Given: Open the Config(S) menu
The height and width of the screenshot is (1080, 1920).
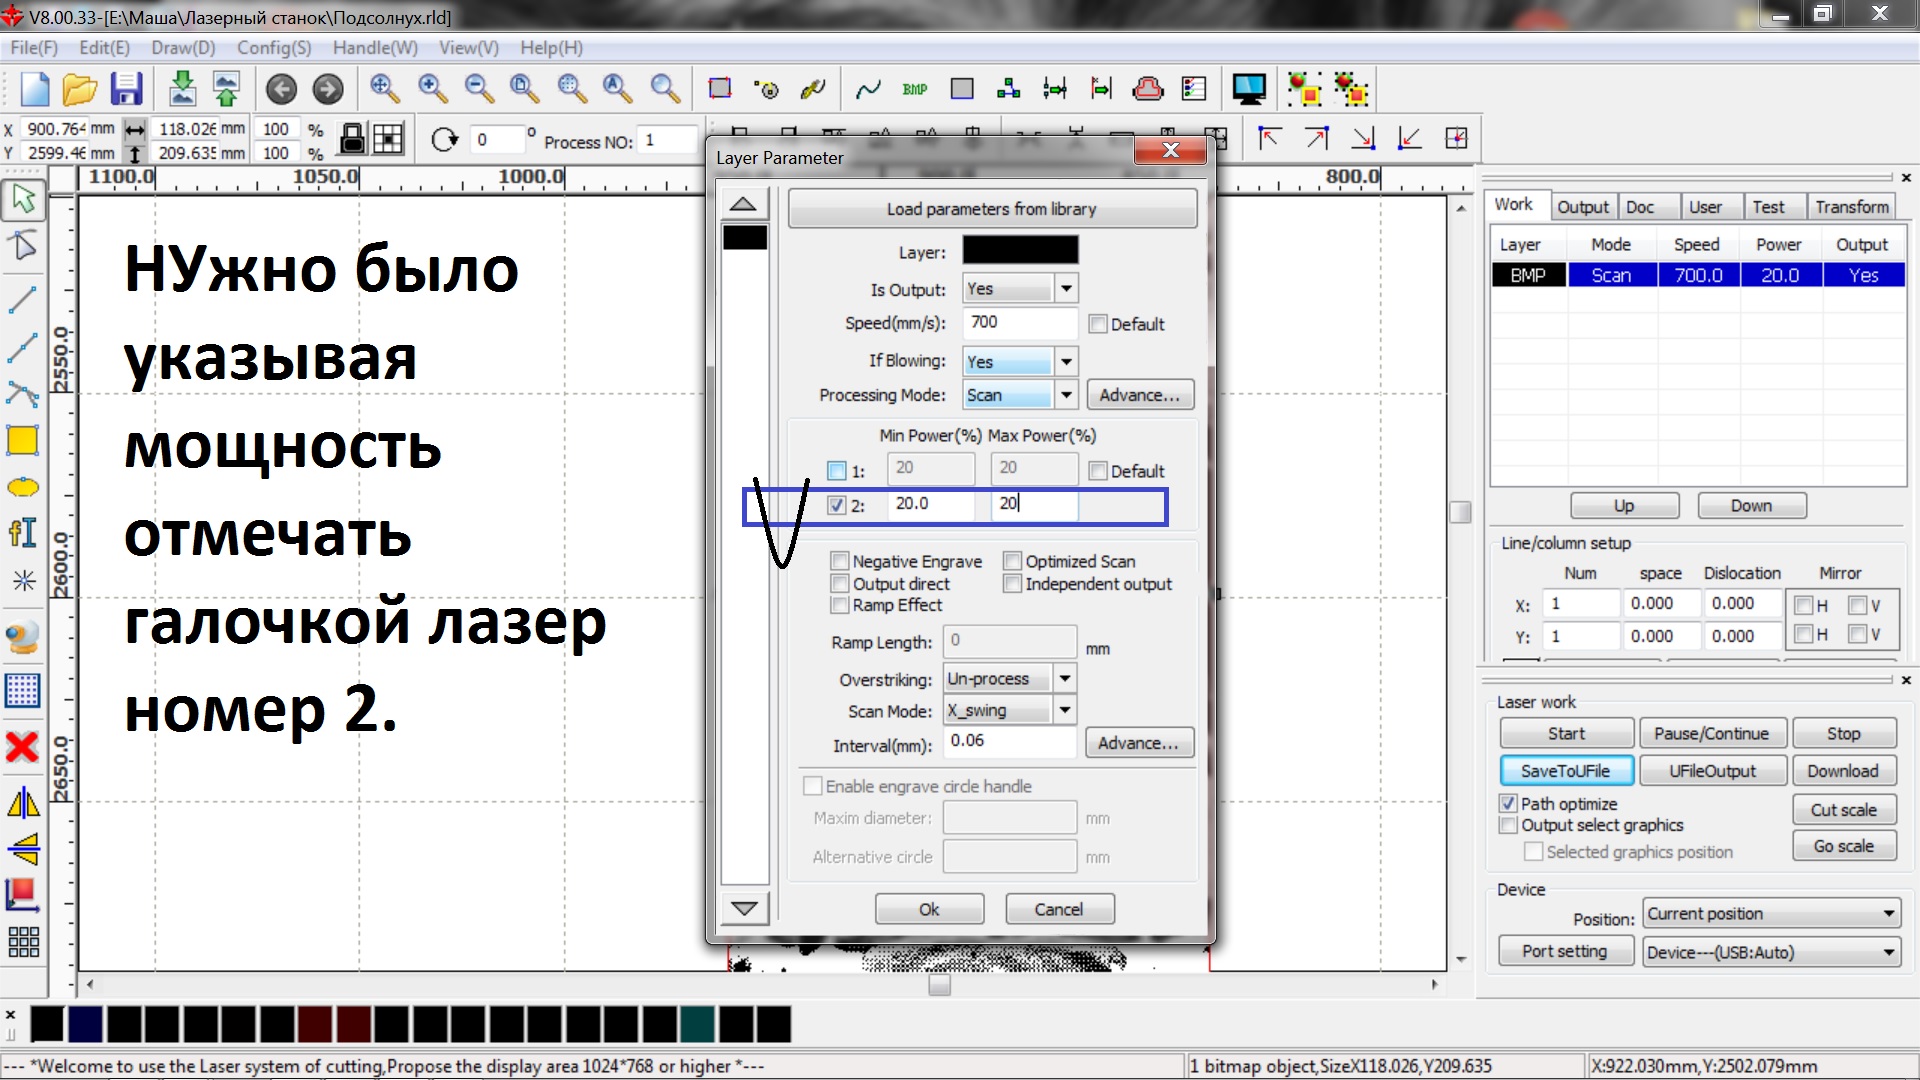Looking at the screenshot, I should click(x=274, y=47).
